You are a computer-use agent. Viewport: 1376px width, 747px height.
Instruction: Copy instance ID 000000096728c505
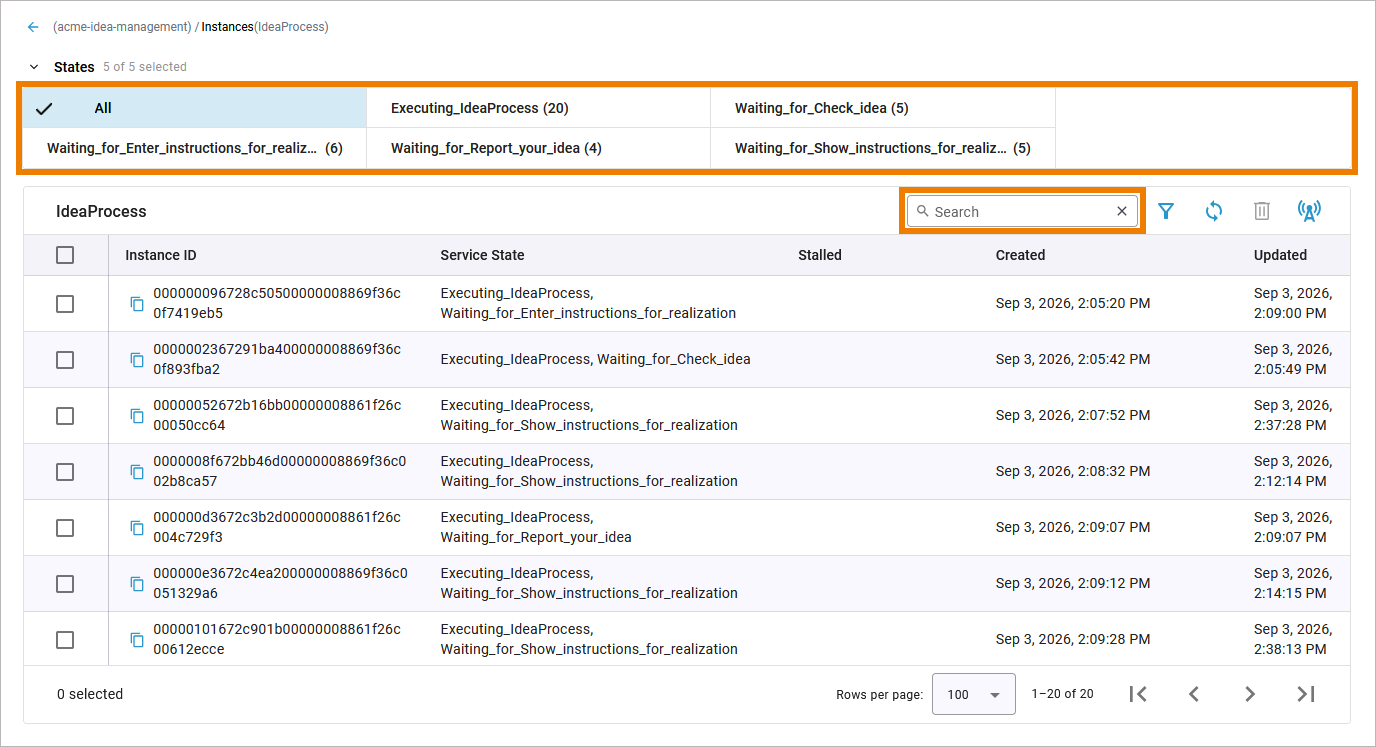[137, 303]
